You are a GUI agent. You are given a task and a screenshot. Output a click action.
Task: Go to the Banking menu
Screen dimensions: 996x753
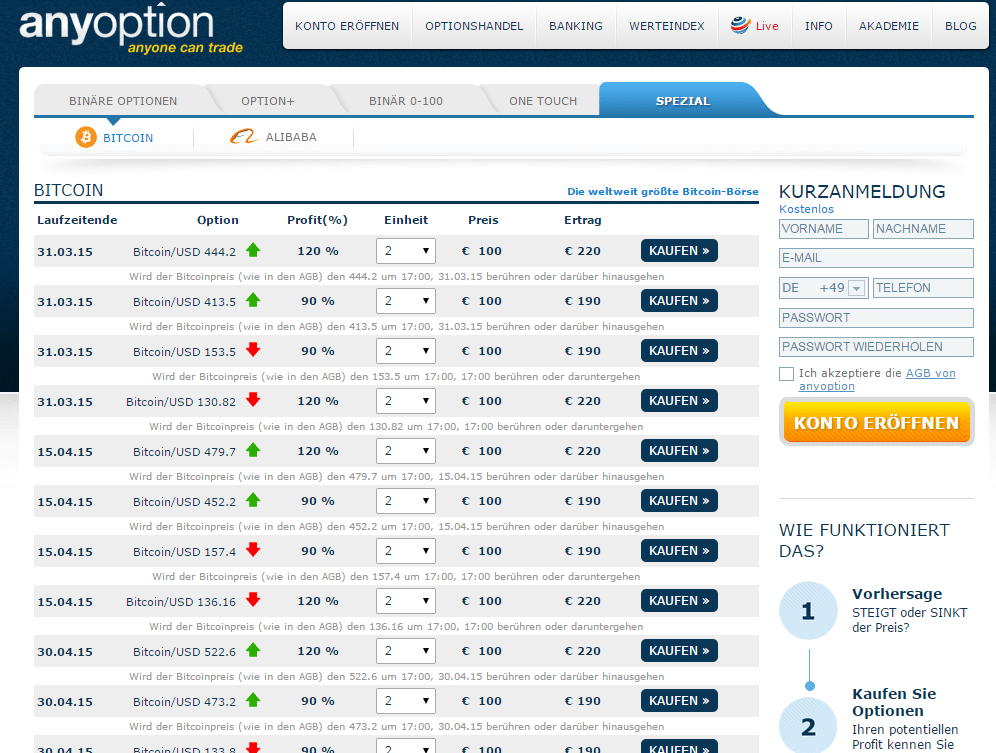pos(576,26)
